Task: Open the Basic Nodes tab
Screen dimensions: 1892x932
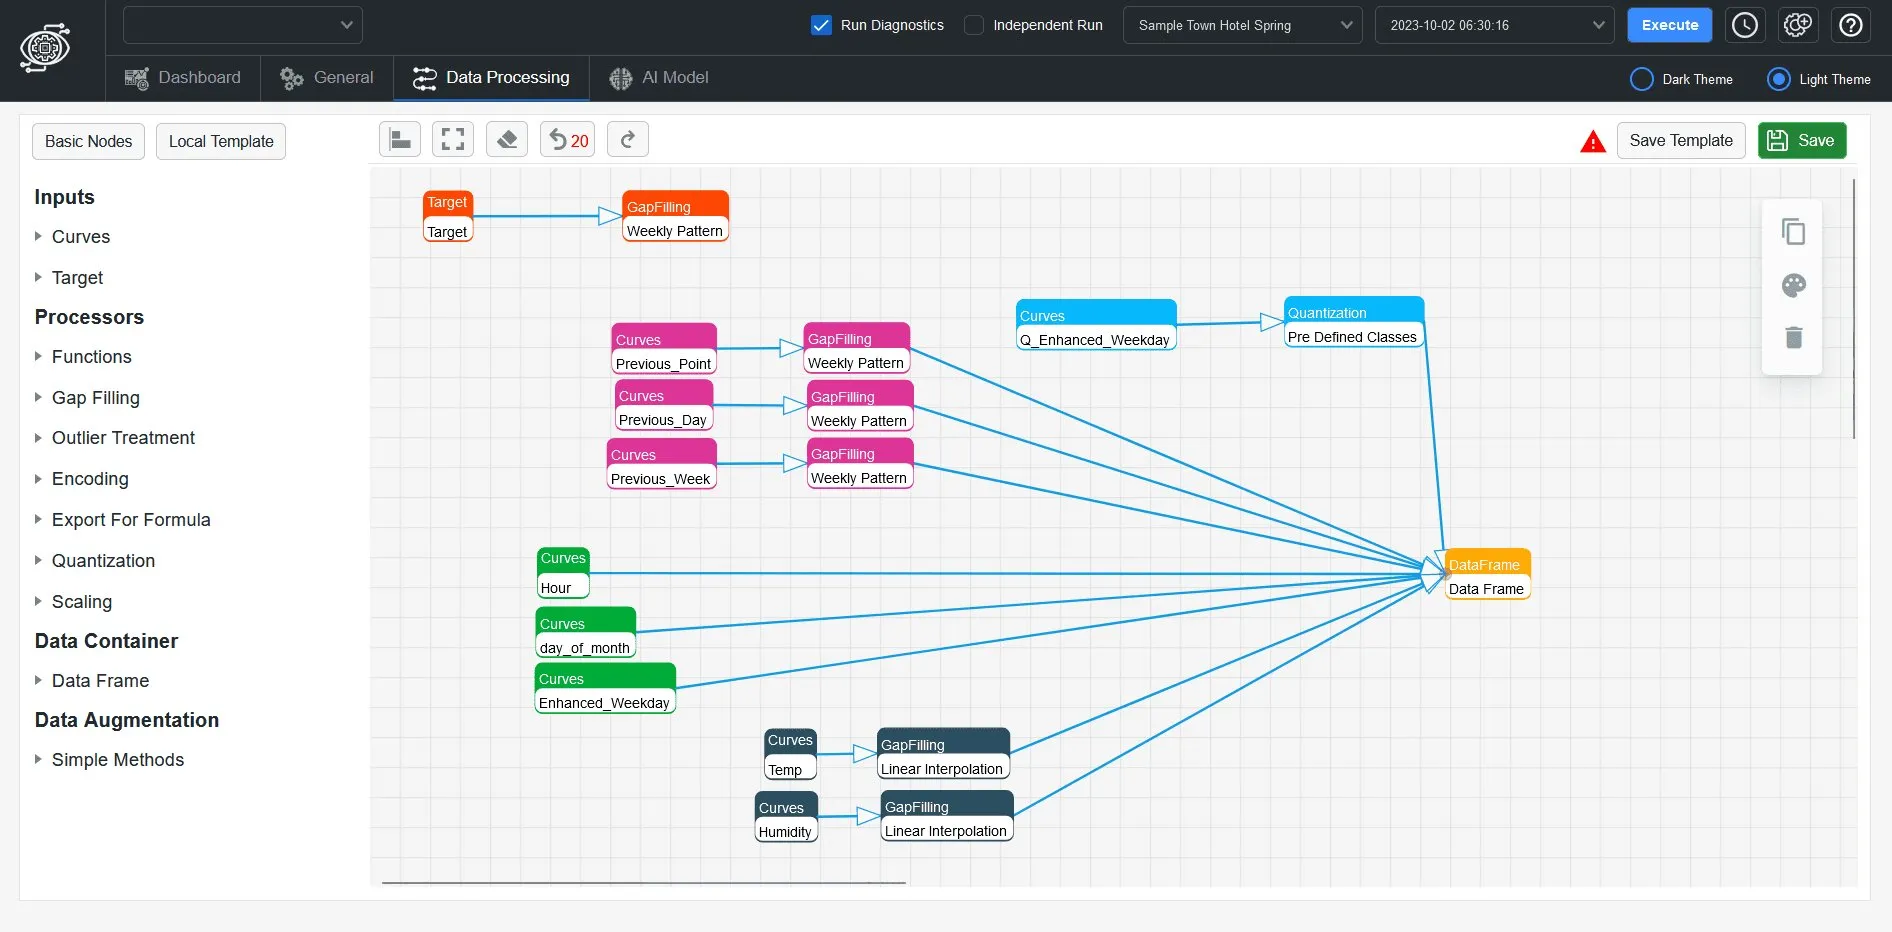Action: pyautogui.click(x=88, y=141)
